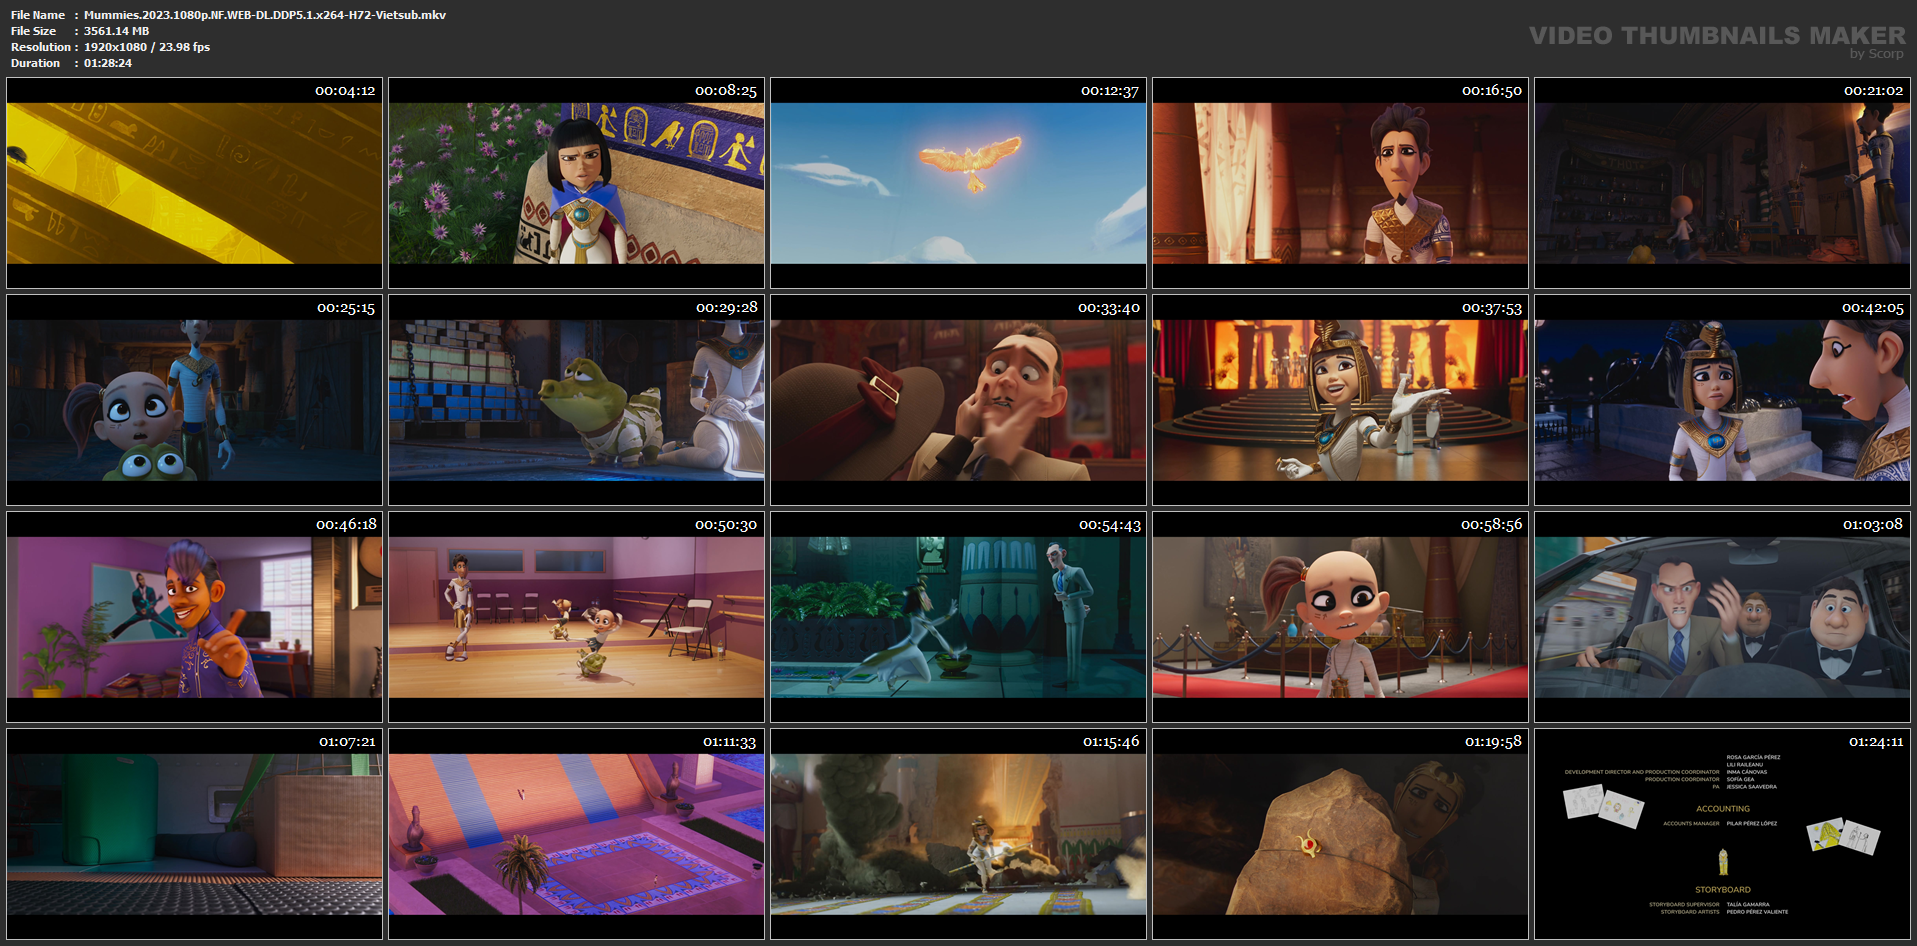This screenshot has height=946, width=1917.
Task: Open the frame at 00:33:40
Action: (959, 400)
